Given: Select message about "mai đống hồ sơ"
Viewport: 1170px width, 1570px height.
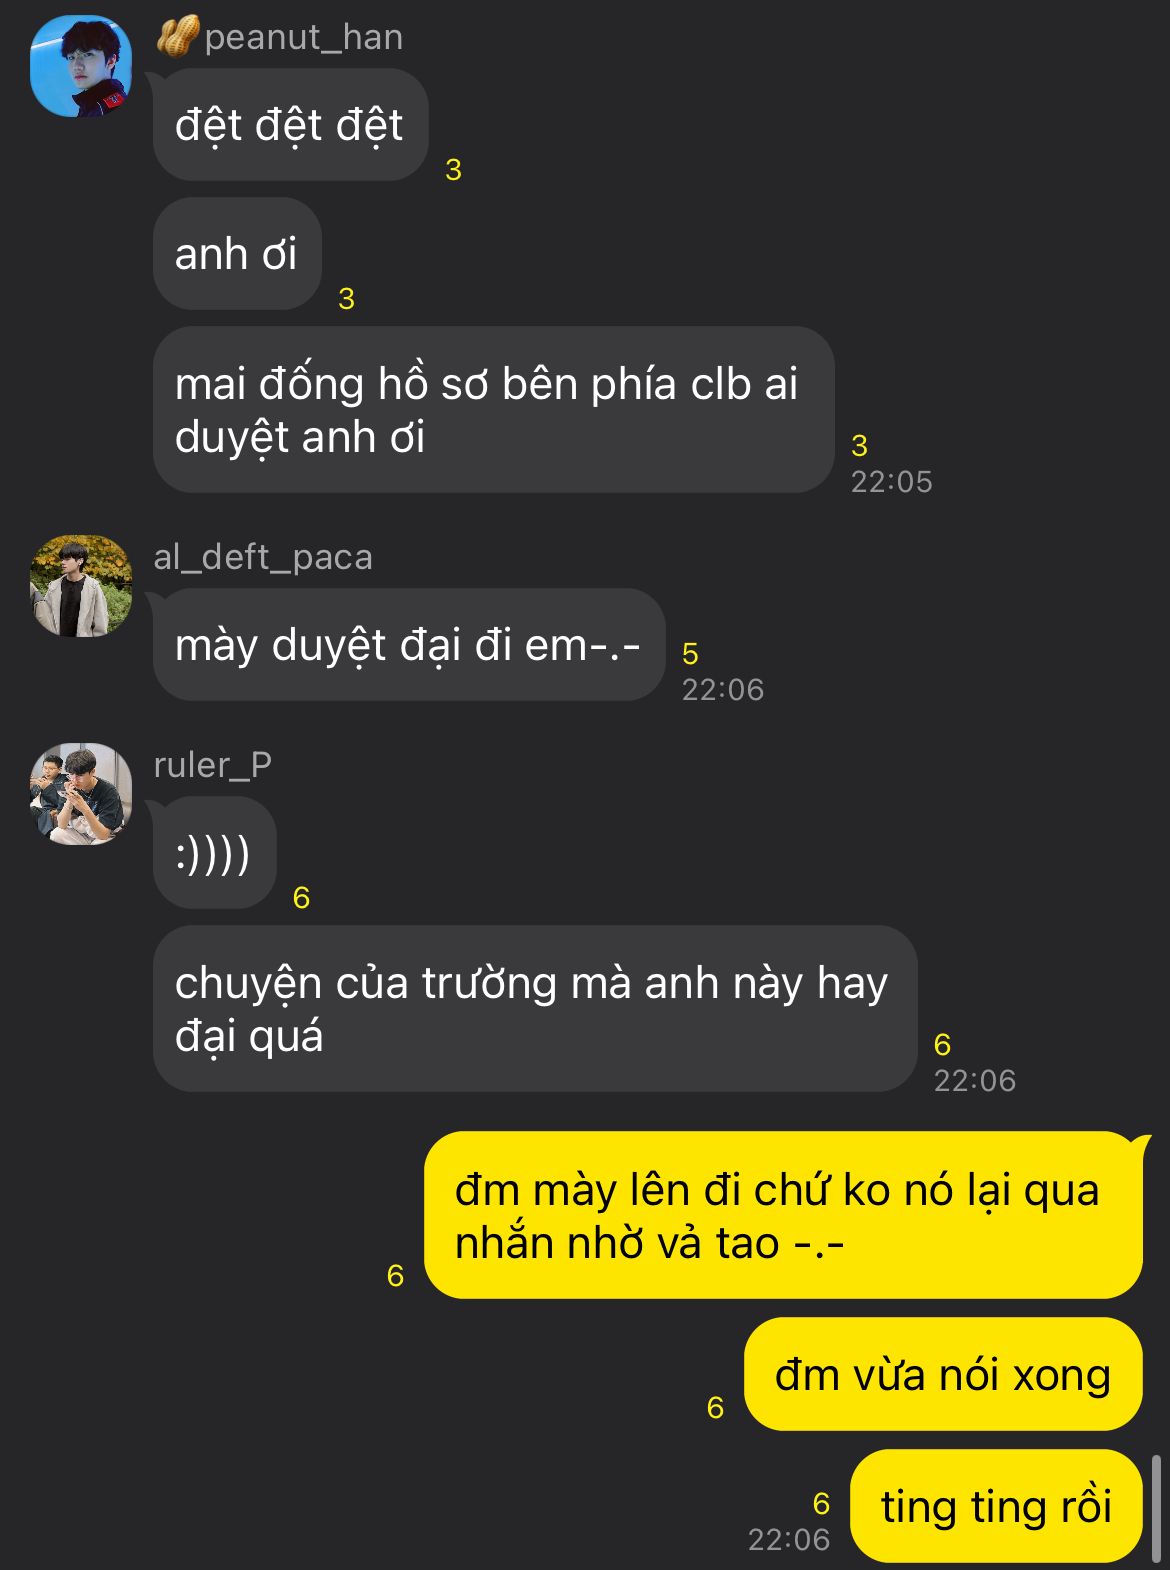Looking at the screenshot, I should (x=493, y=410).
